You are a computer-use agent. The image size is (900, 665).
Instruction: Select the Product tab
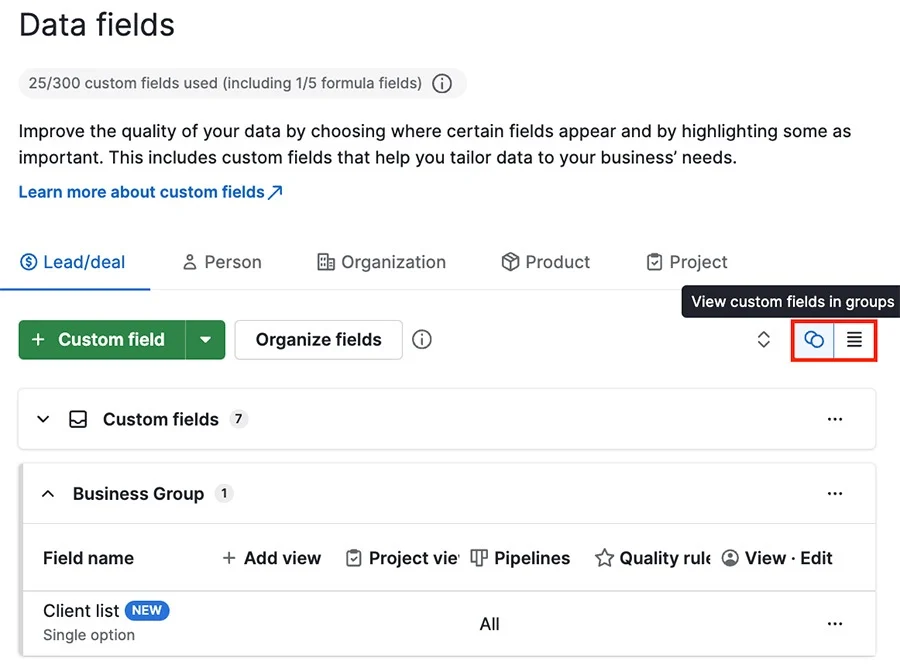pyautogui.click(x=545, y=262)
